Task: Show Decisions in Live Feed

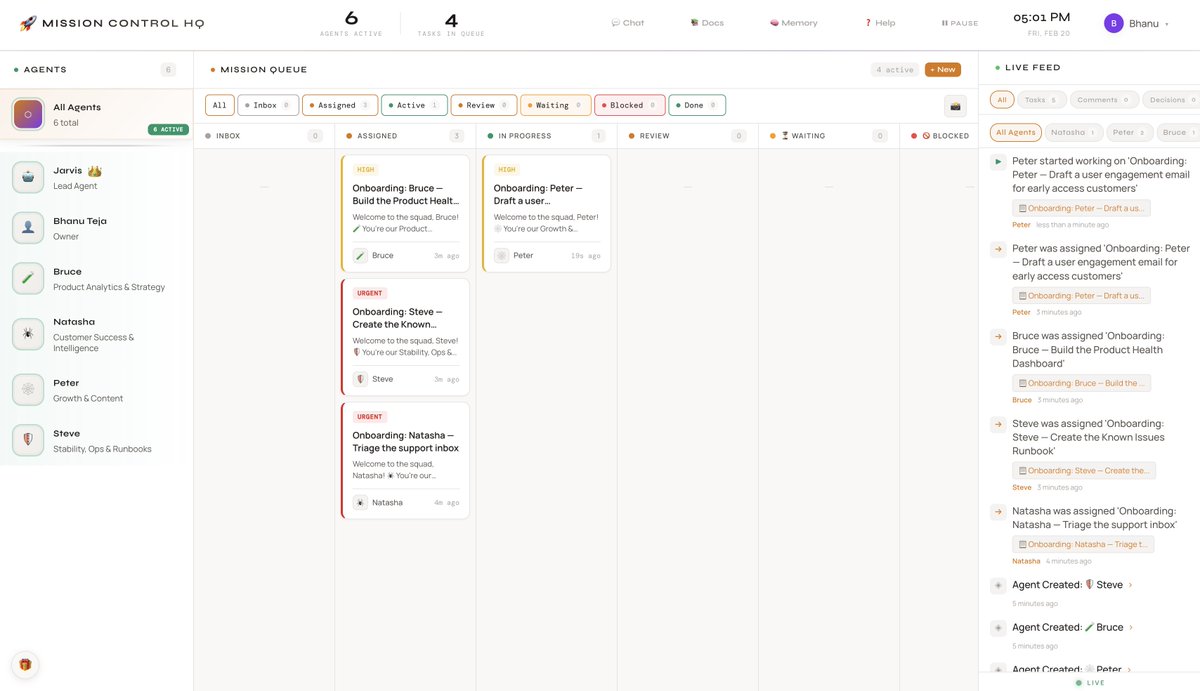Action: coord(1173,100)
